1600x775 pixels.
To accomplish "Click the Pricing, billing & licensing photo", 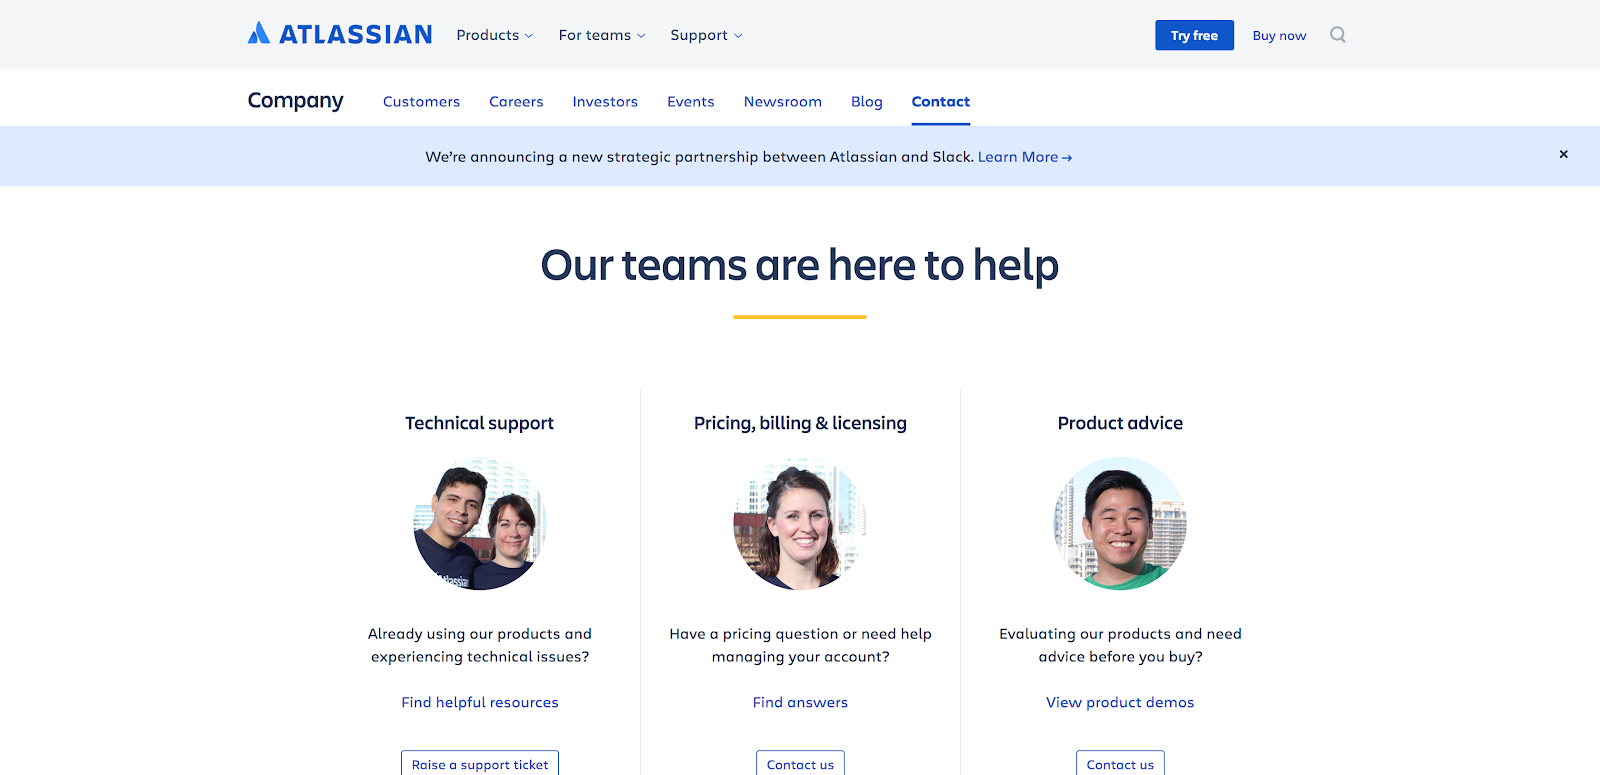I will tap(800, 523).
